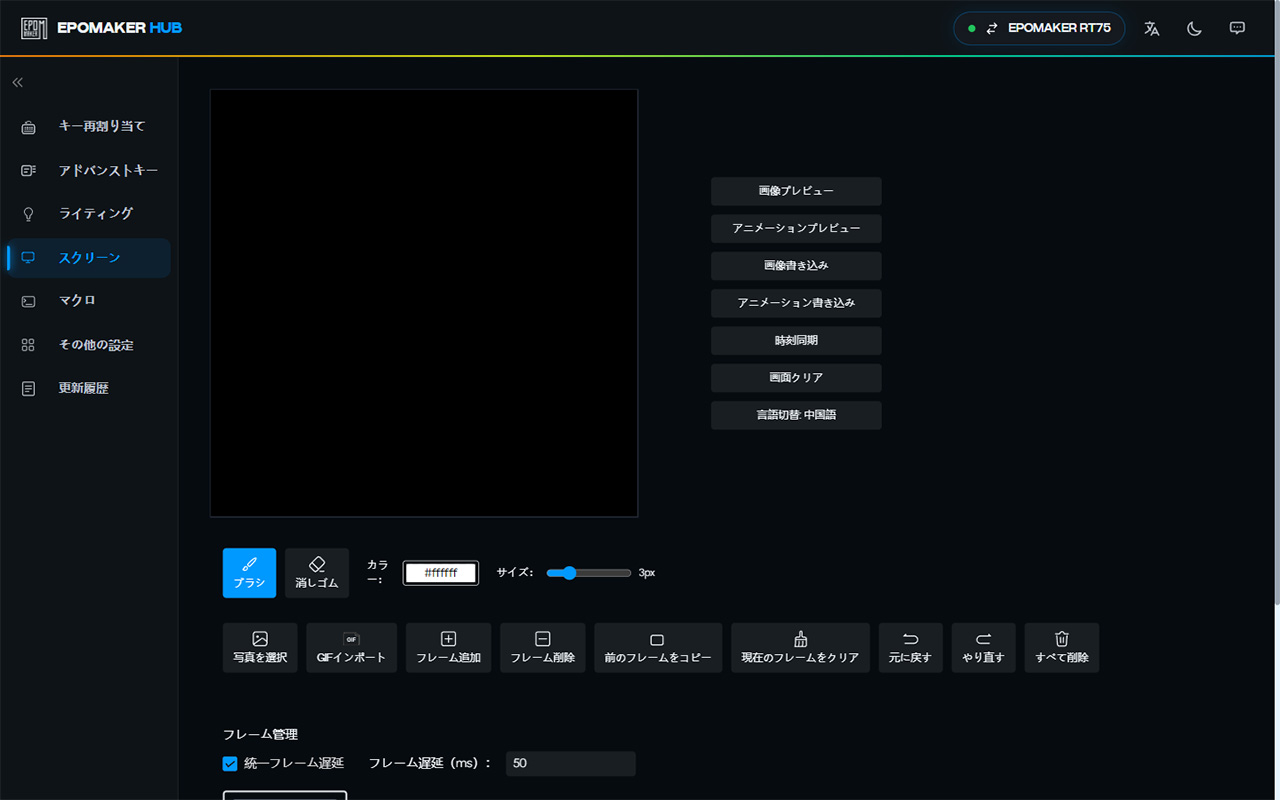Click the フレーム遅延 (ms) input field
Viewport: 1280px width, 800px height.
pos(571,764)
